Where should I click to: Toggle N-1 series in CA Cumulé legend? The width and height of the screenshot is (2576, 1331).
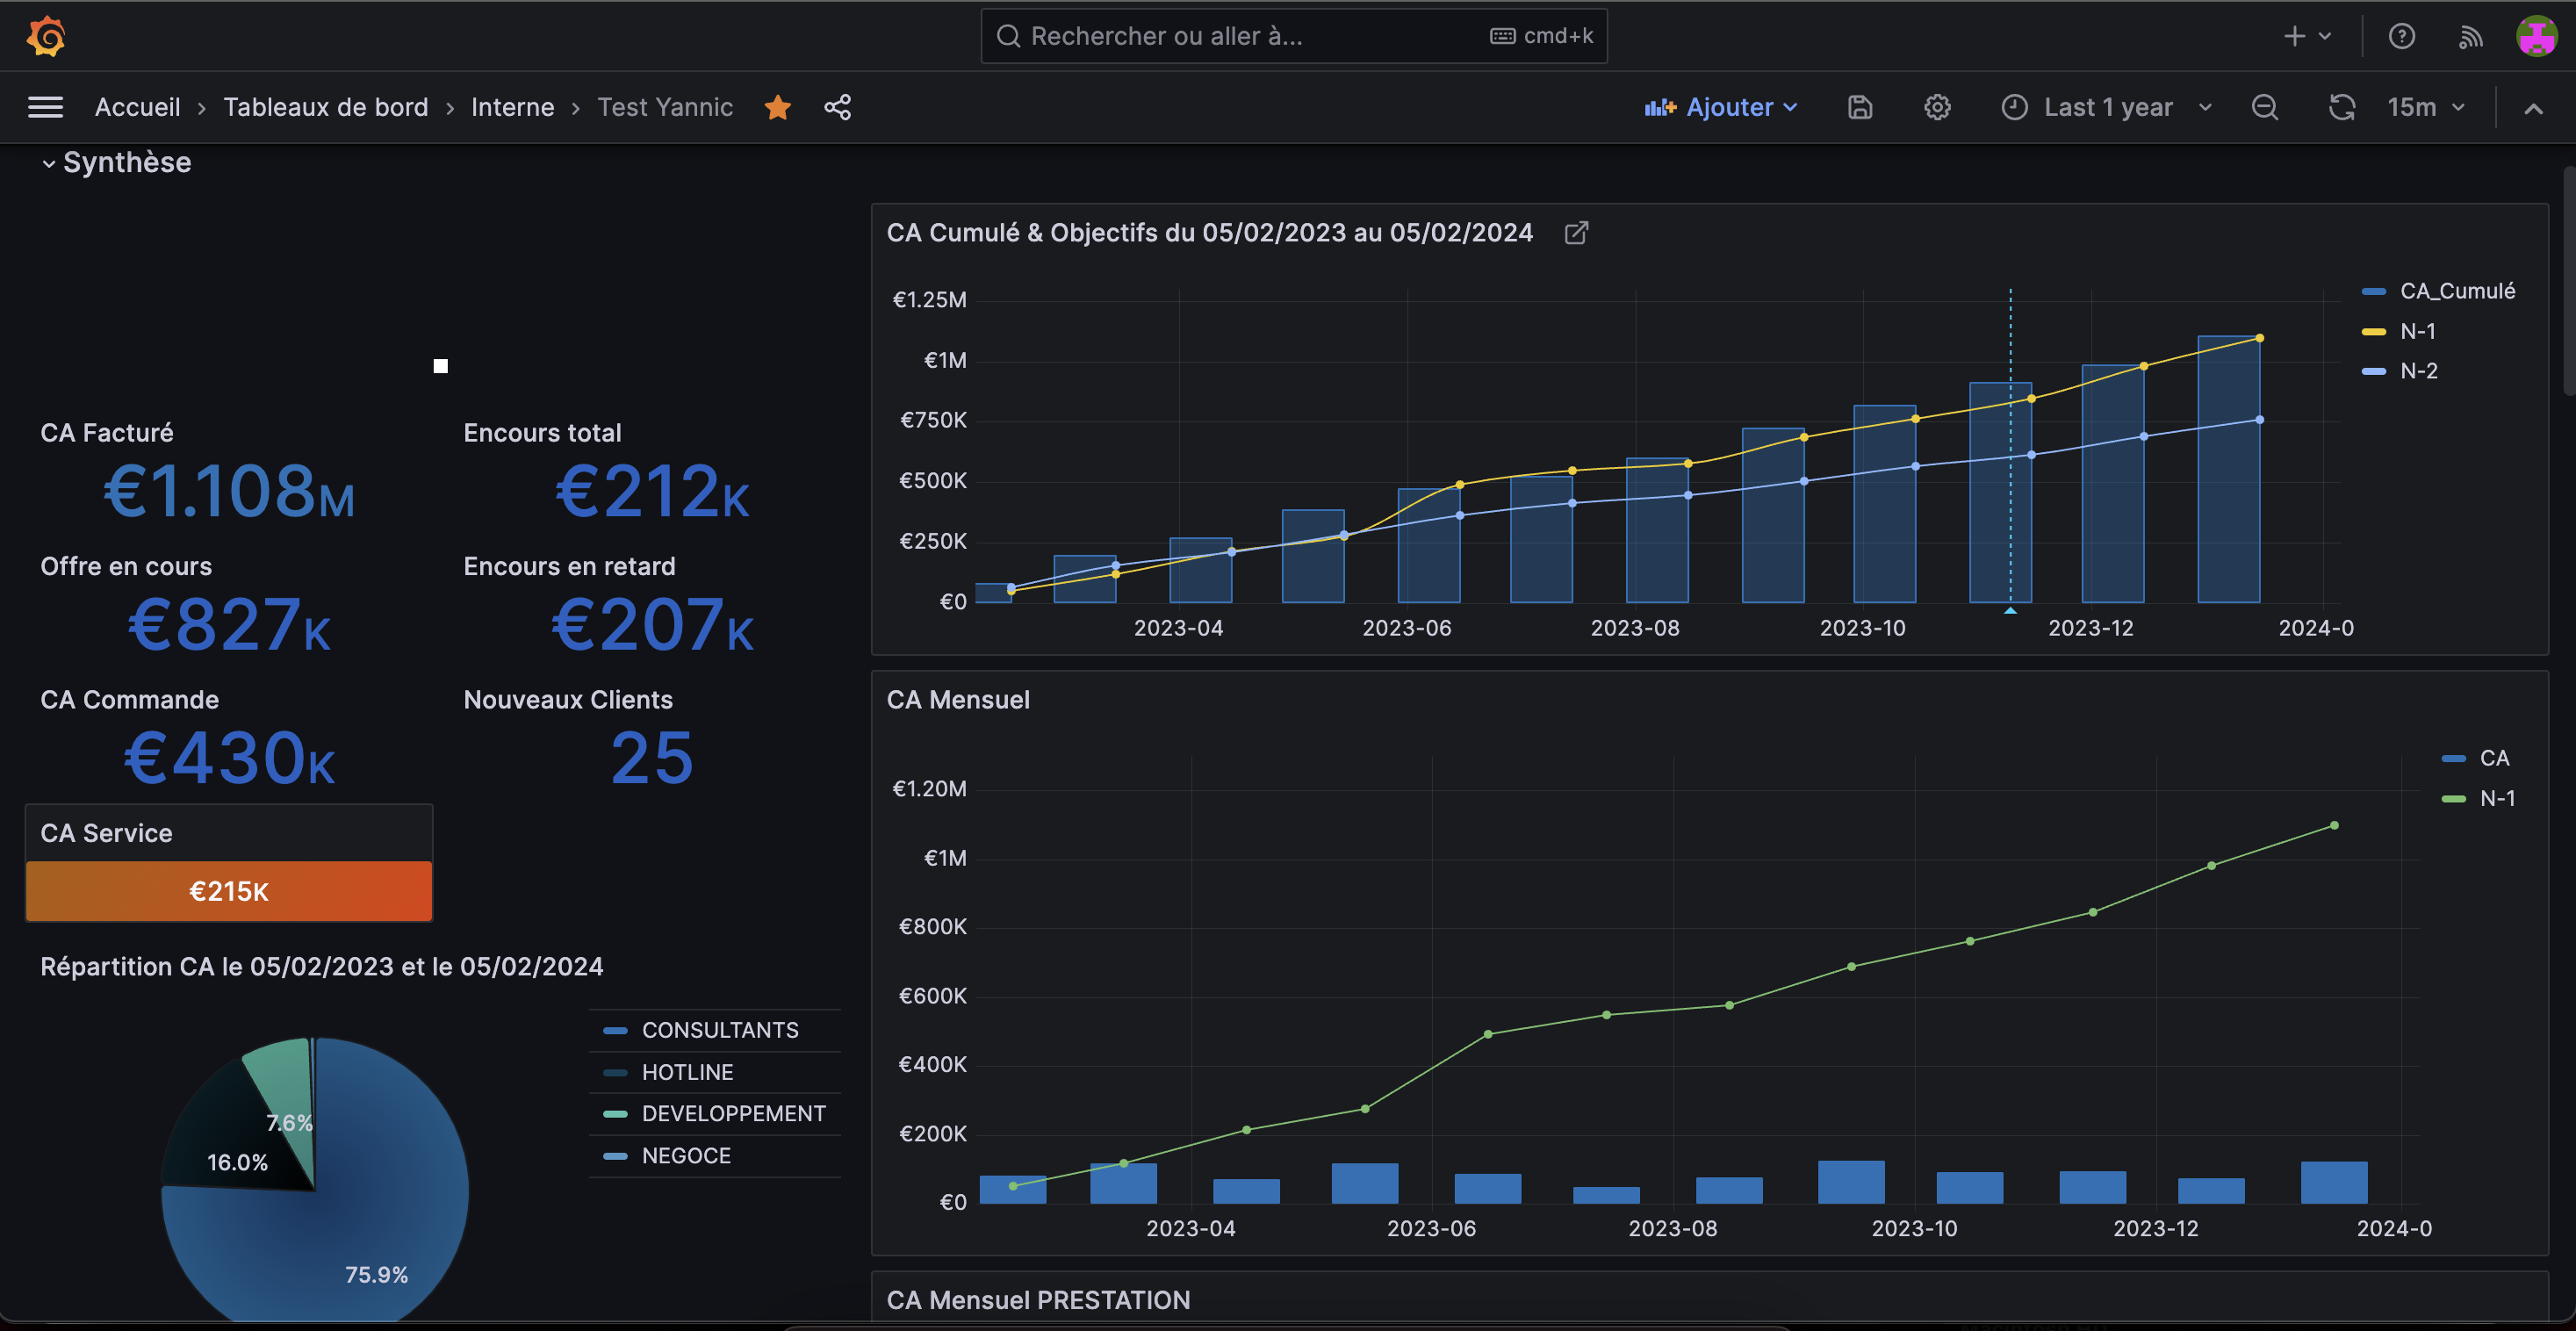(x=2417, y=331)
